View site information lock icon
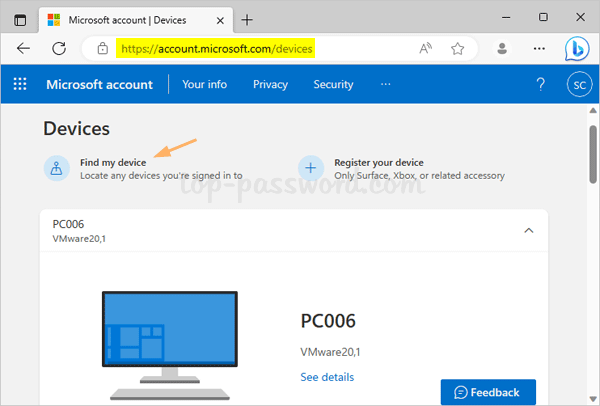Screen dimensions: 600x406 tap(103, 49)
